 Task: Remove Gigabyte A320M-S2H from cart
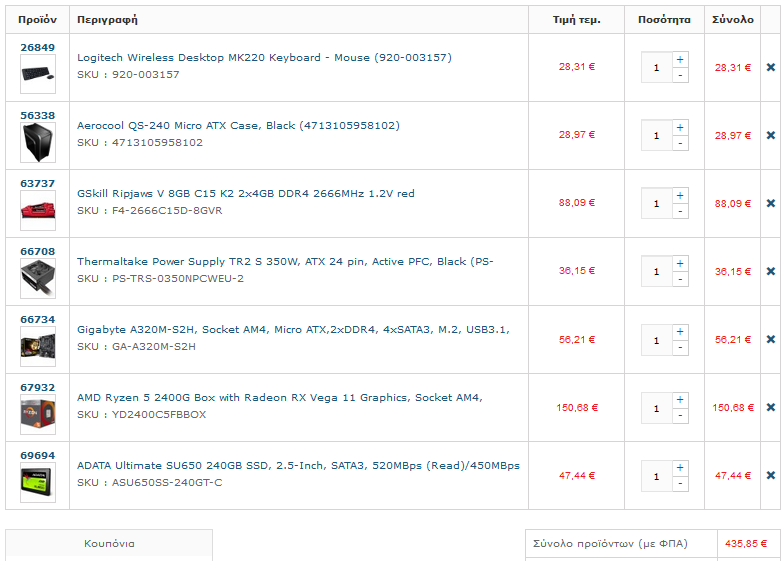(770, 340)
